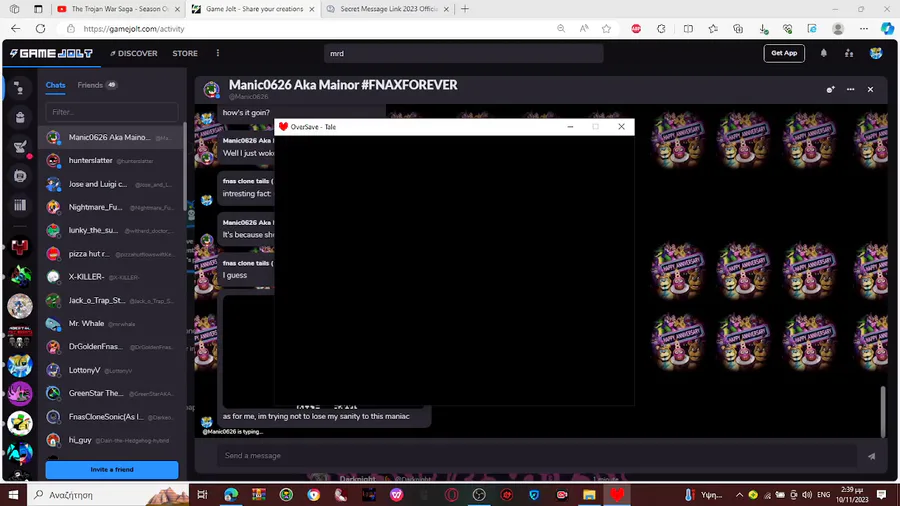Click the Invite a friend button
Screen dimensions: 900x506
click(x=112, y=469)
